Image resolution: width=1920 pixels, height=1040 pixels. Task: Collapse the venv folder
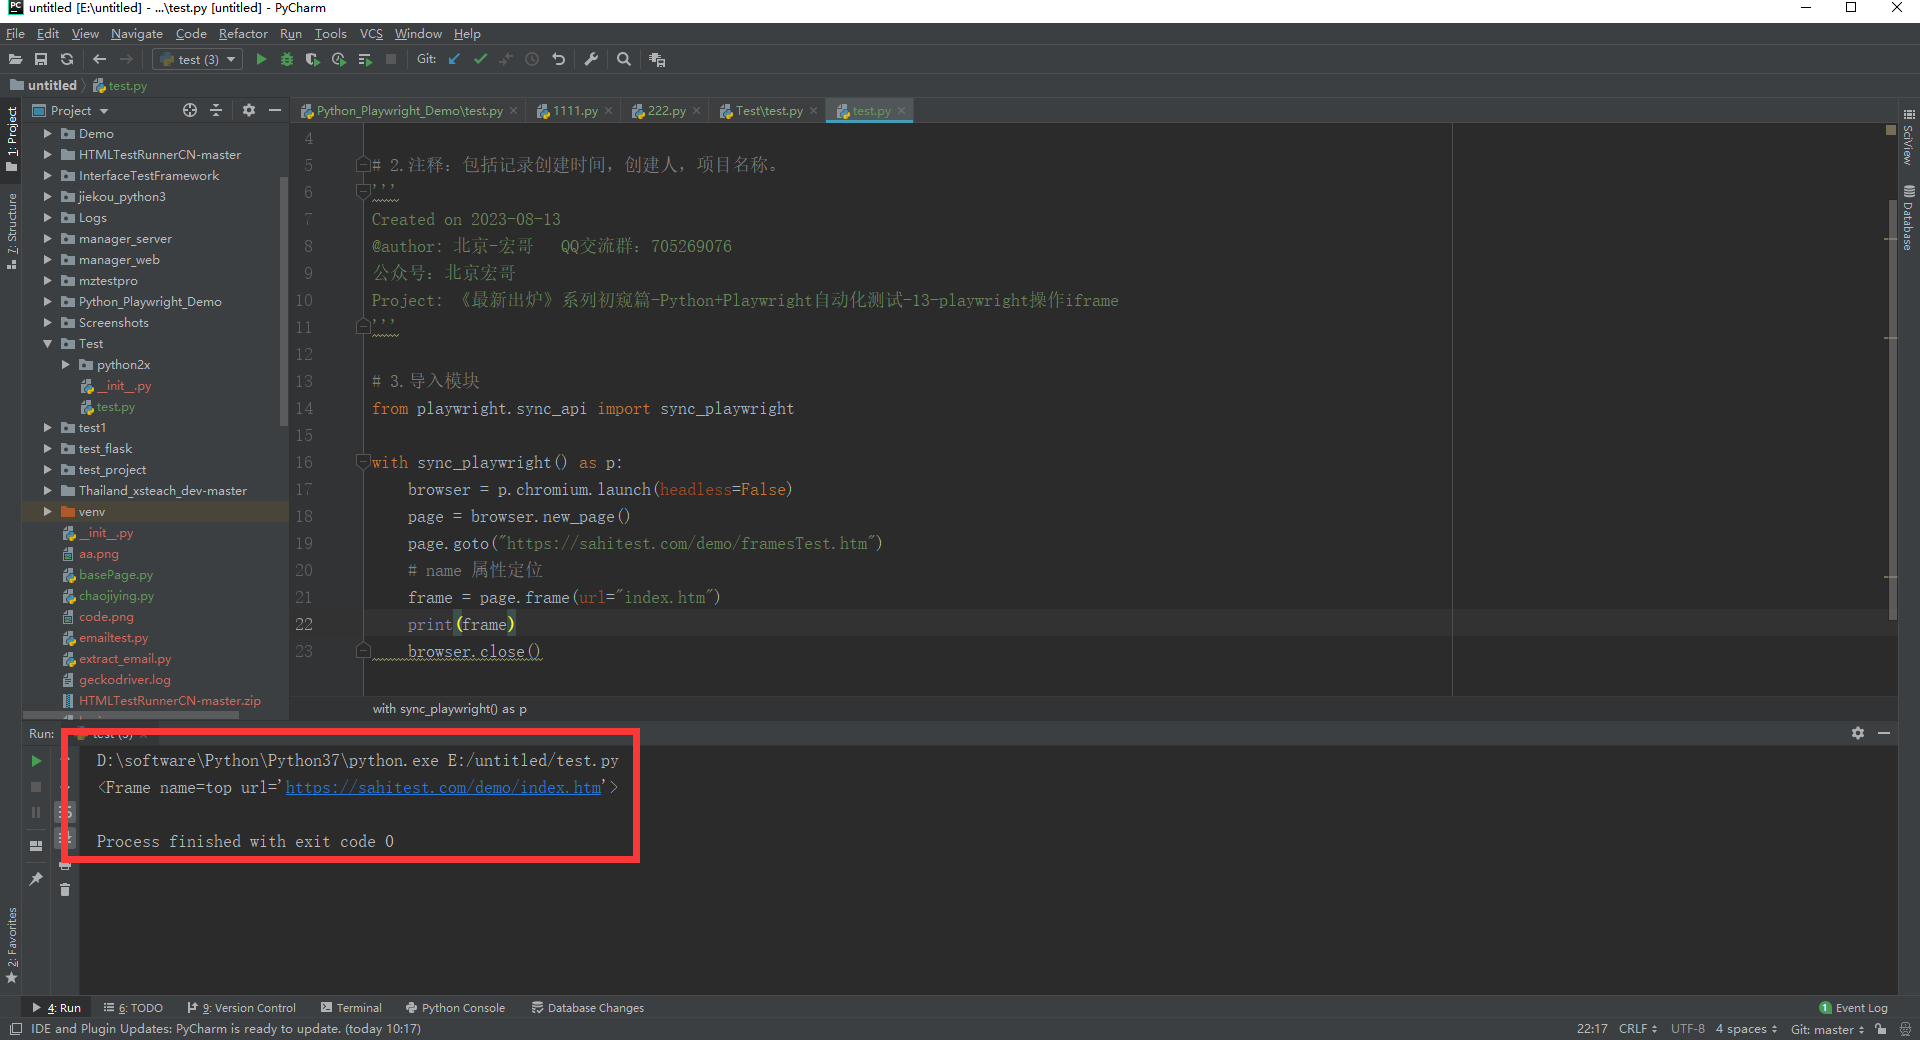point(47,511)
